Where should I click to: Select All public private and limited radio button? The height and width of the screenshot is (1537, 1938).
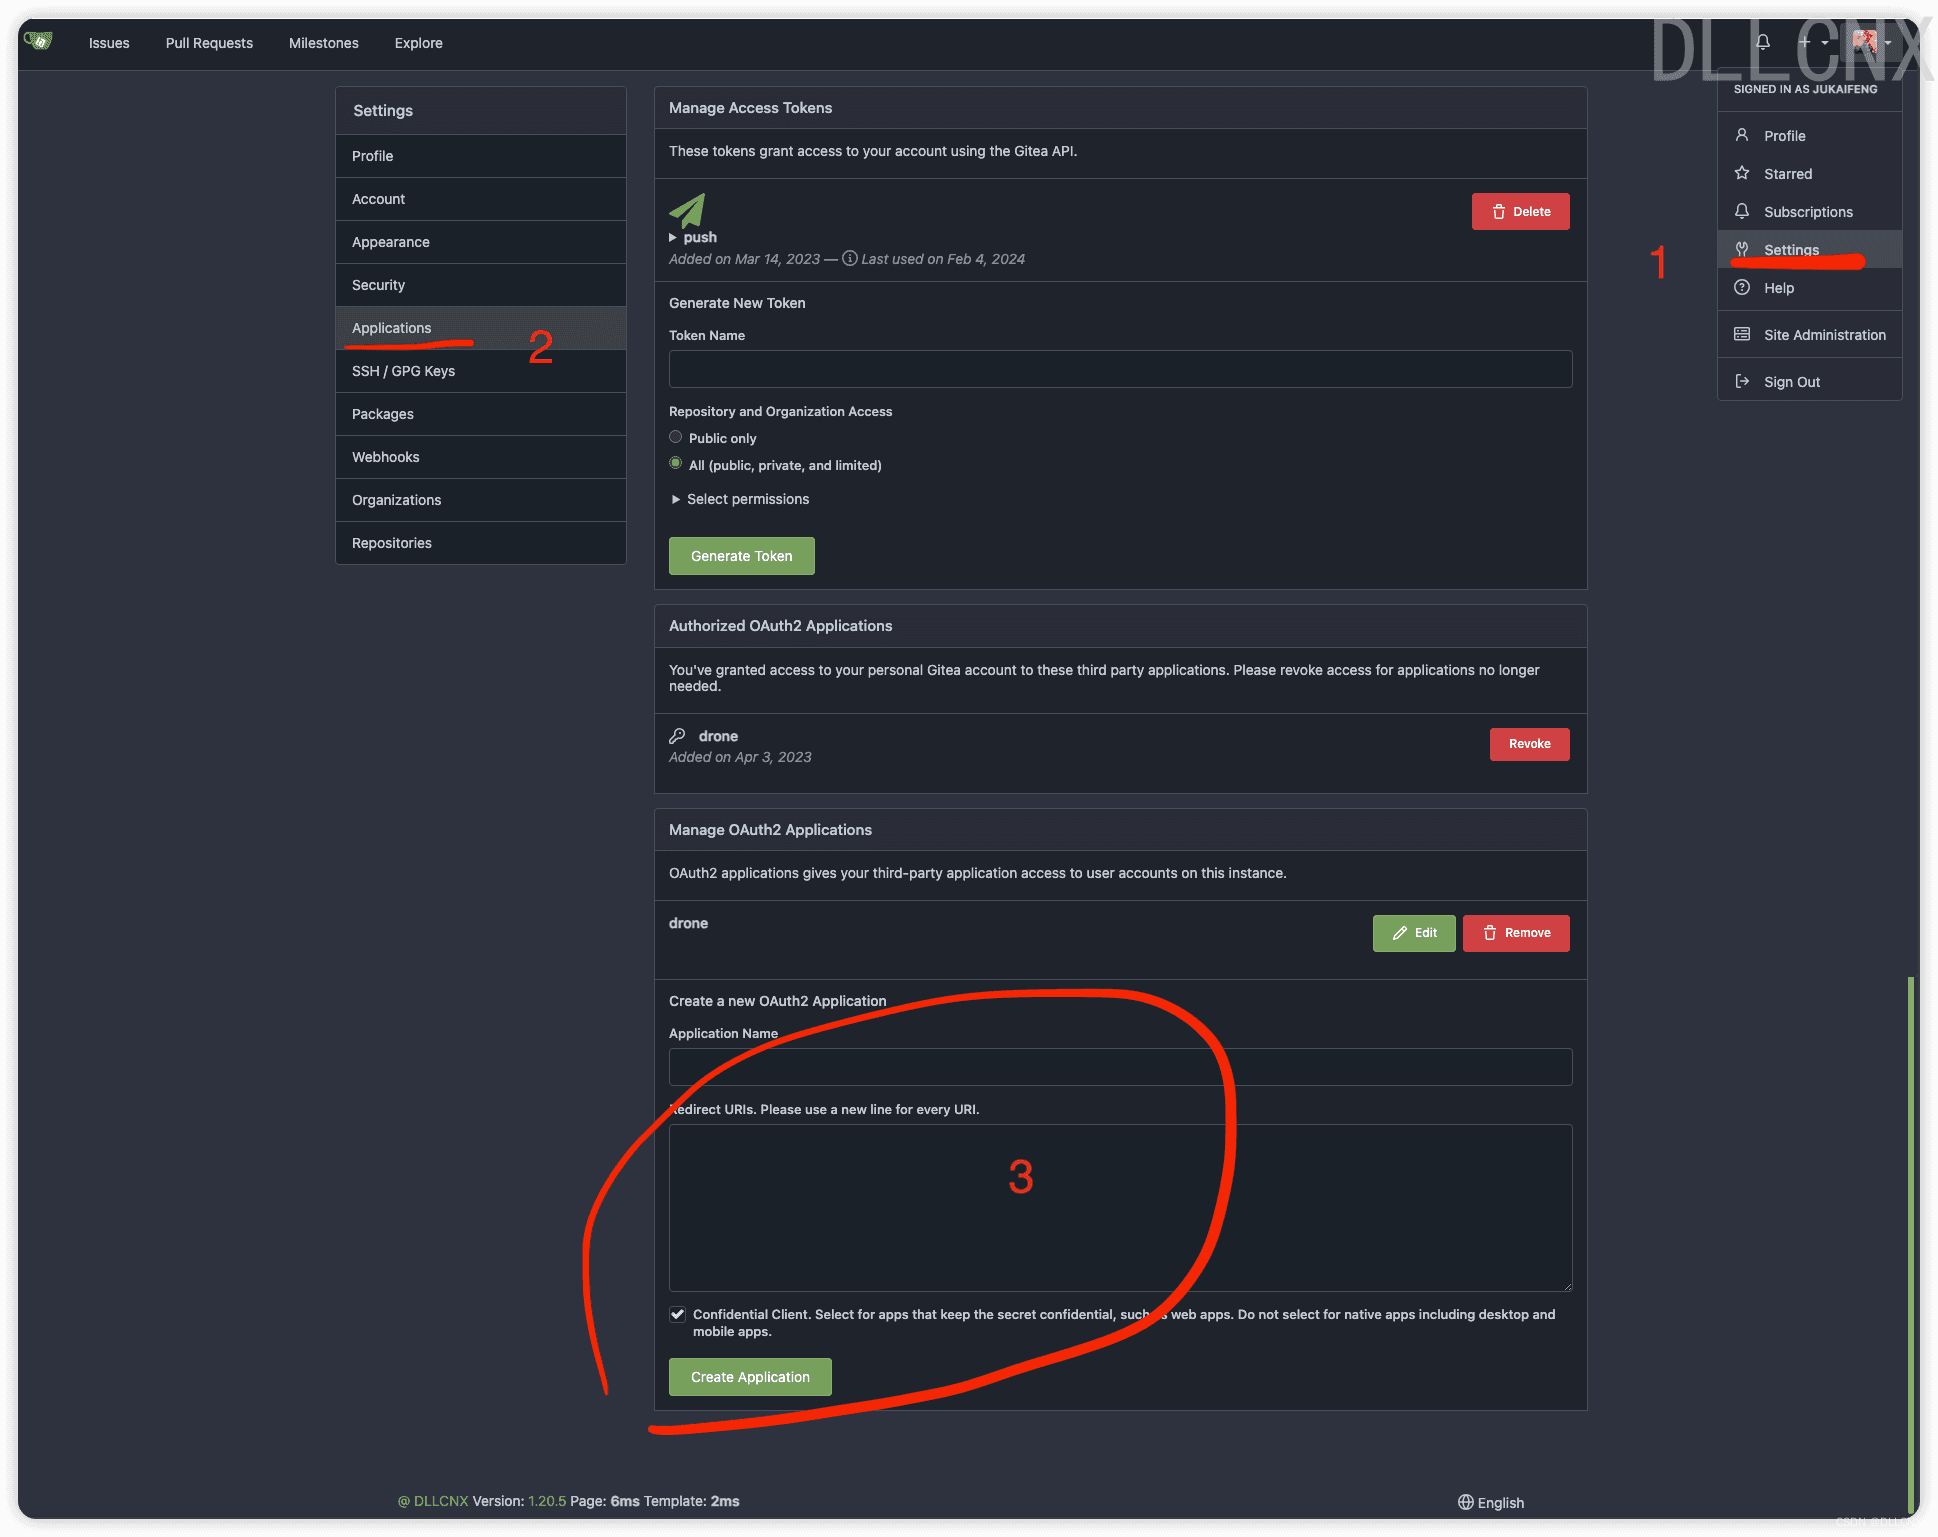(x=675, y=464)
